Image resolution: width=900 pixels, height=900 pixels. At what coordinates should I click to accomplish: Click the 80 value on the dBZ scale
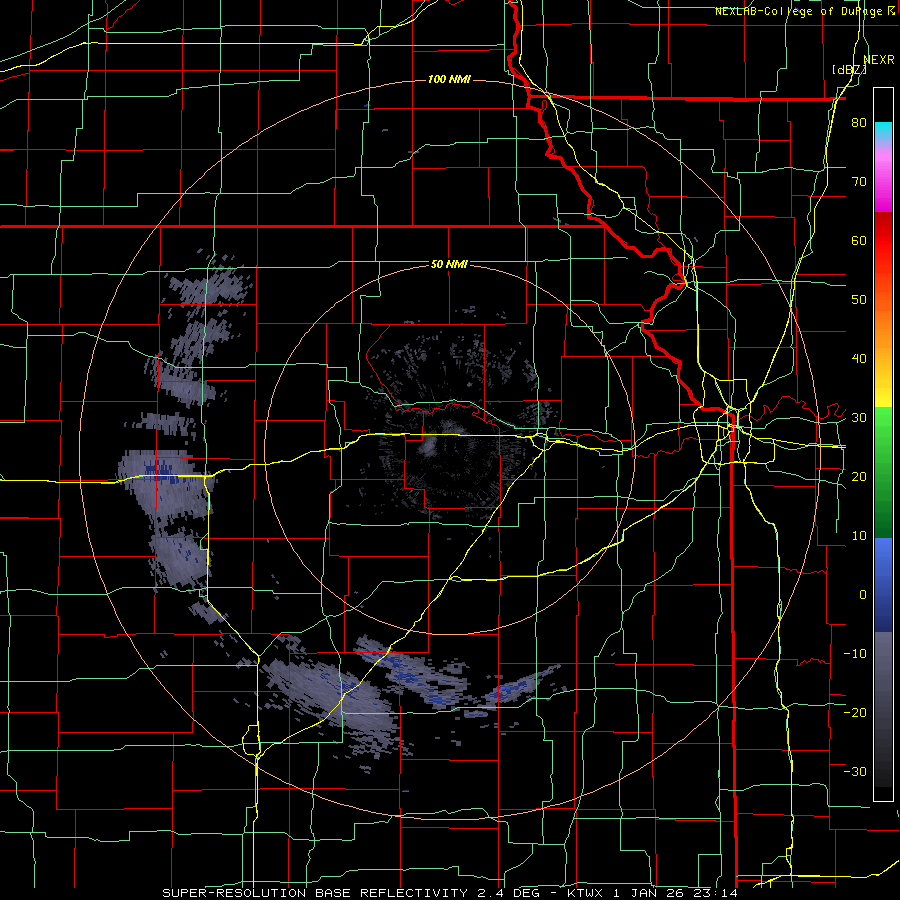pyautogui.click(x=859, y=123)
